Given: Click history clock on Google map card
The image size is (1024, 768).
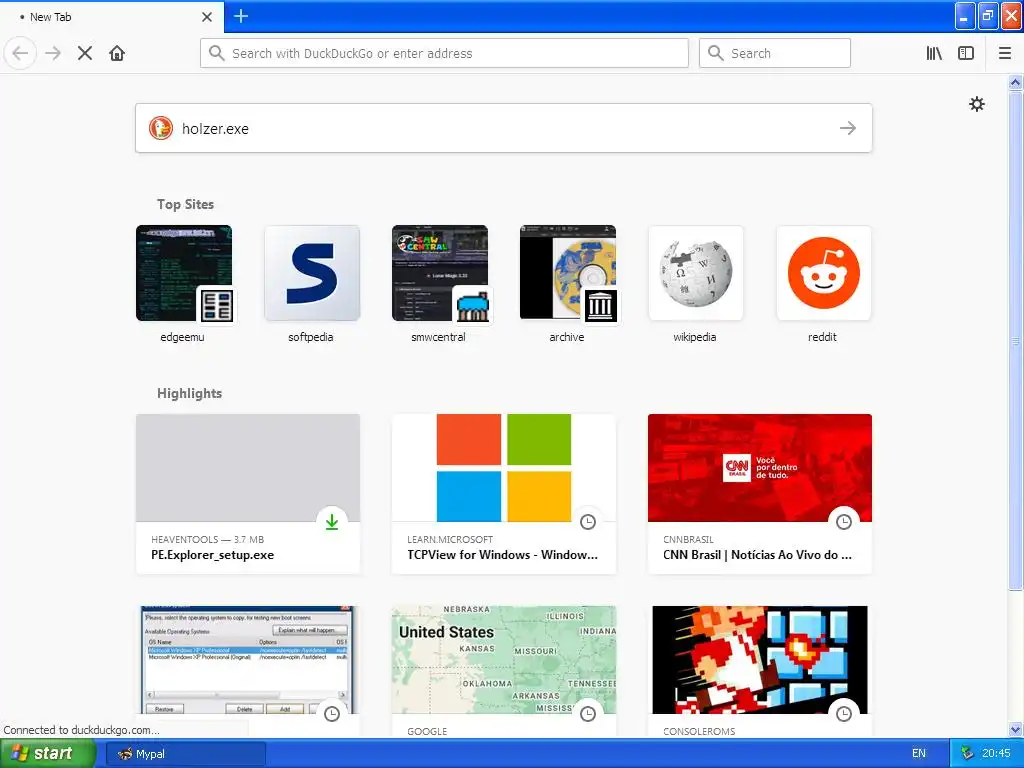Looking at the screenshot, I should (x=588, y=714).
